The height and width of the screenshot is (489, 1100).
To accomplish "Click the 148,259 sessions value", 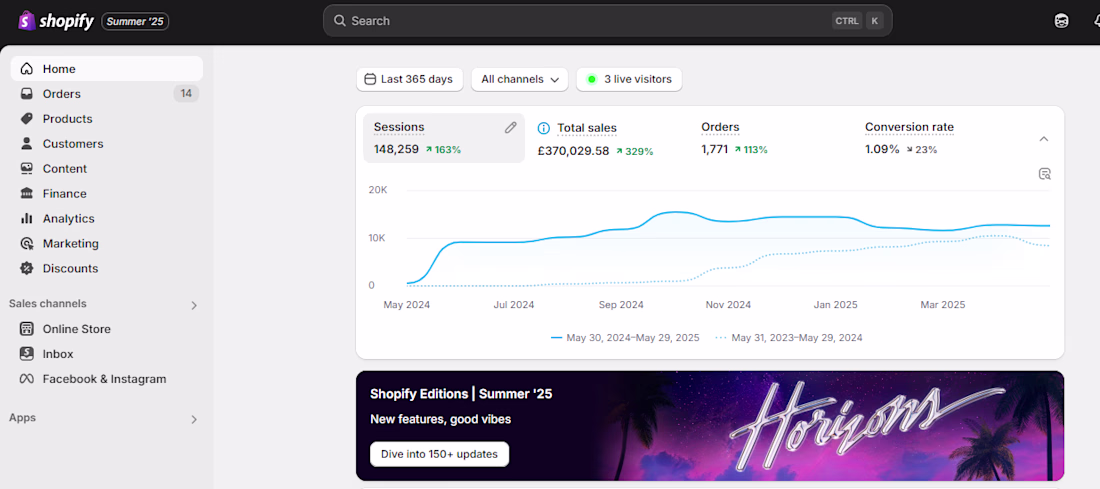I will 396,149.
